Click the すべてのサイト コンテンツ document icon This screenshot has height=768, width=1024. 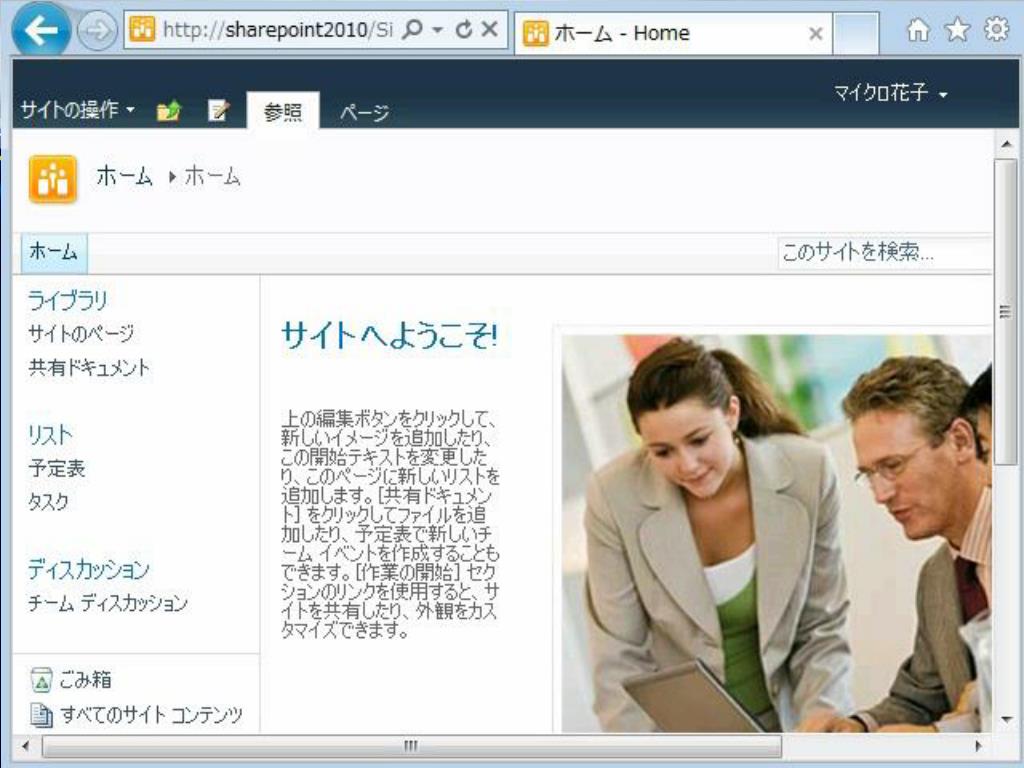[42, 715]
